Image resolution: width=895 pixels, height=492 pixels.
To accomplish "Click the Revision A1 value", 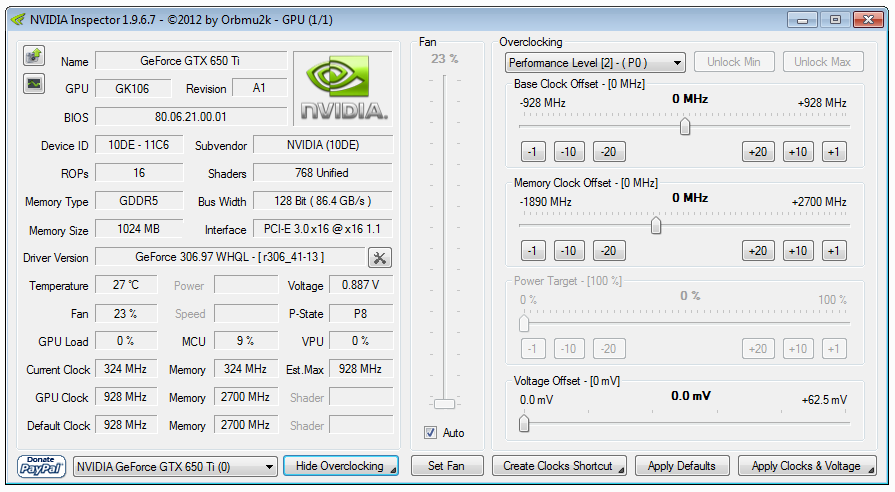I will 259,88.
